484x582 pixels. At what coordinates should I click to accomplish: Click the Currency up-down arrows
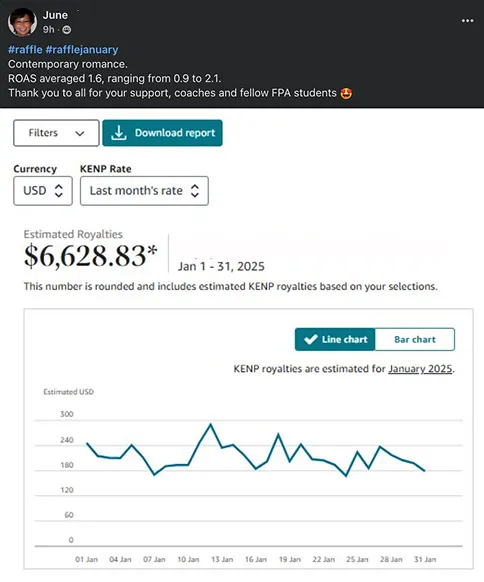click(x=59, y=191)
